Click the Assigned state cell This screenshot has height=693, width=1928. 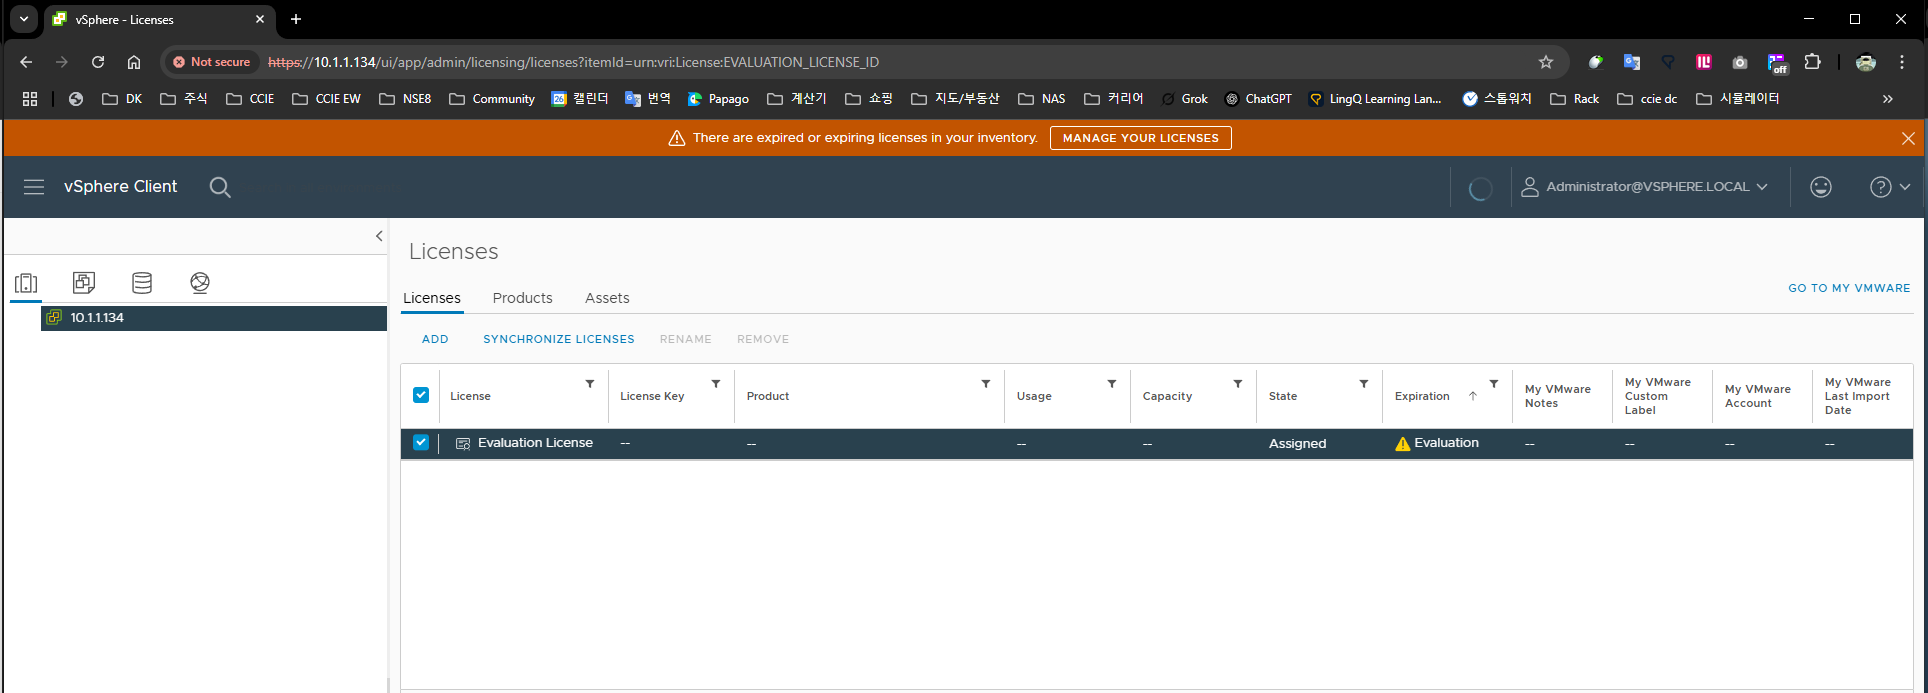1297,444
